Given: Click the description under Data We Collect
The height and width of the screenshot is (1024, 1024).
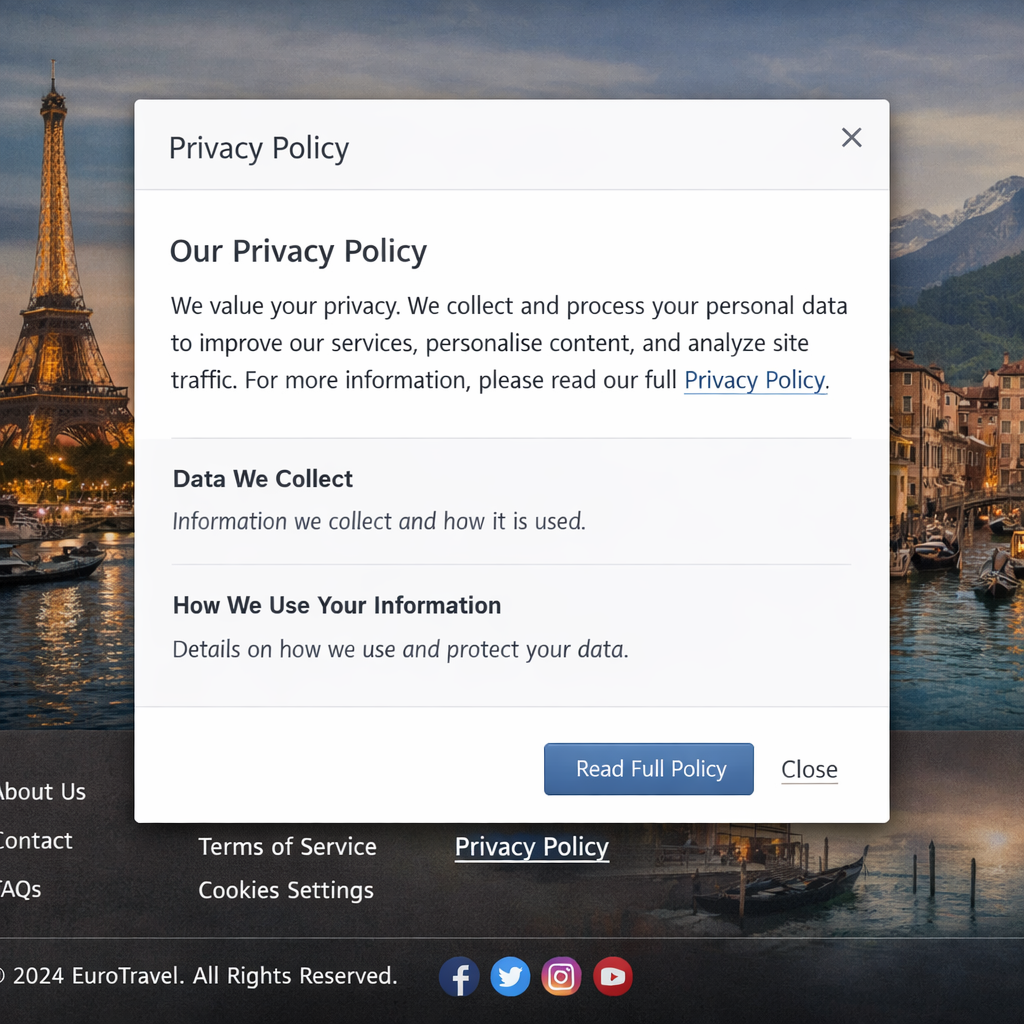Looking at the screenshot, I should point(379,521).
